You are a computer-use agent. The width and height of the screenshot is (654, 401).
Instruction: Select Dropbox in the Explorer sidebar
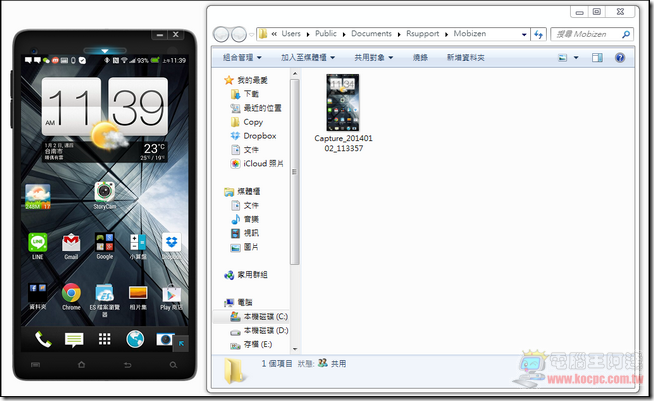254,136
